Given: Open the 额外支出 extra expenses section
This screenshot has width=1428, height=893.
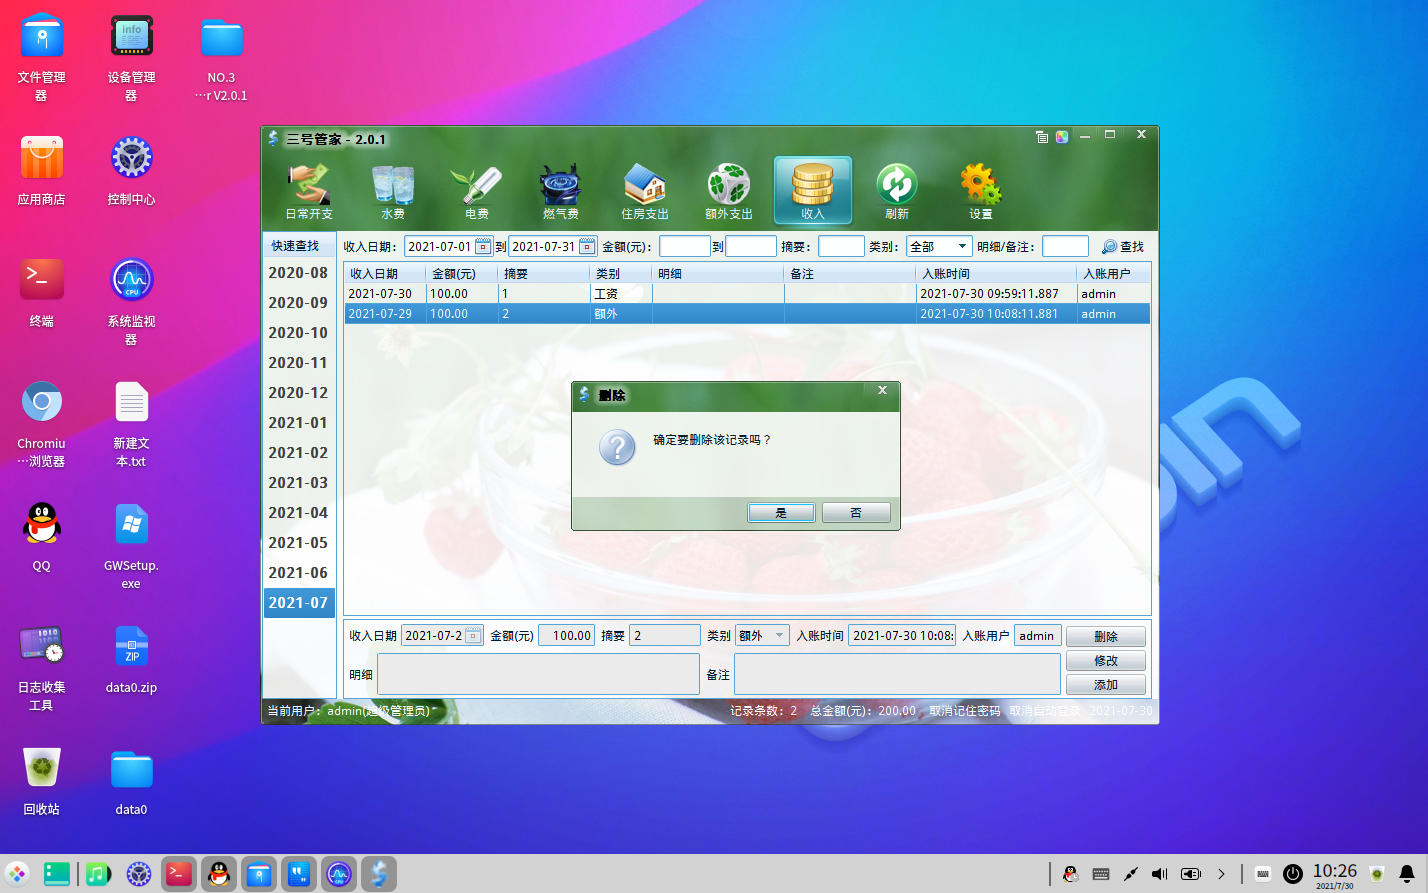Looking at the screenshot, I should pos(729,191).
